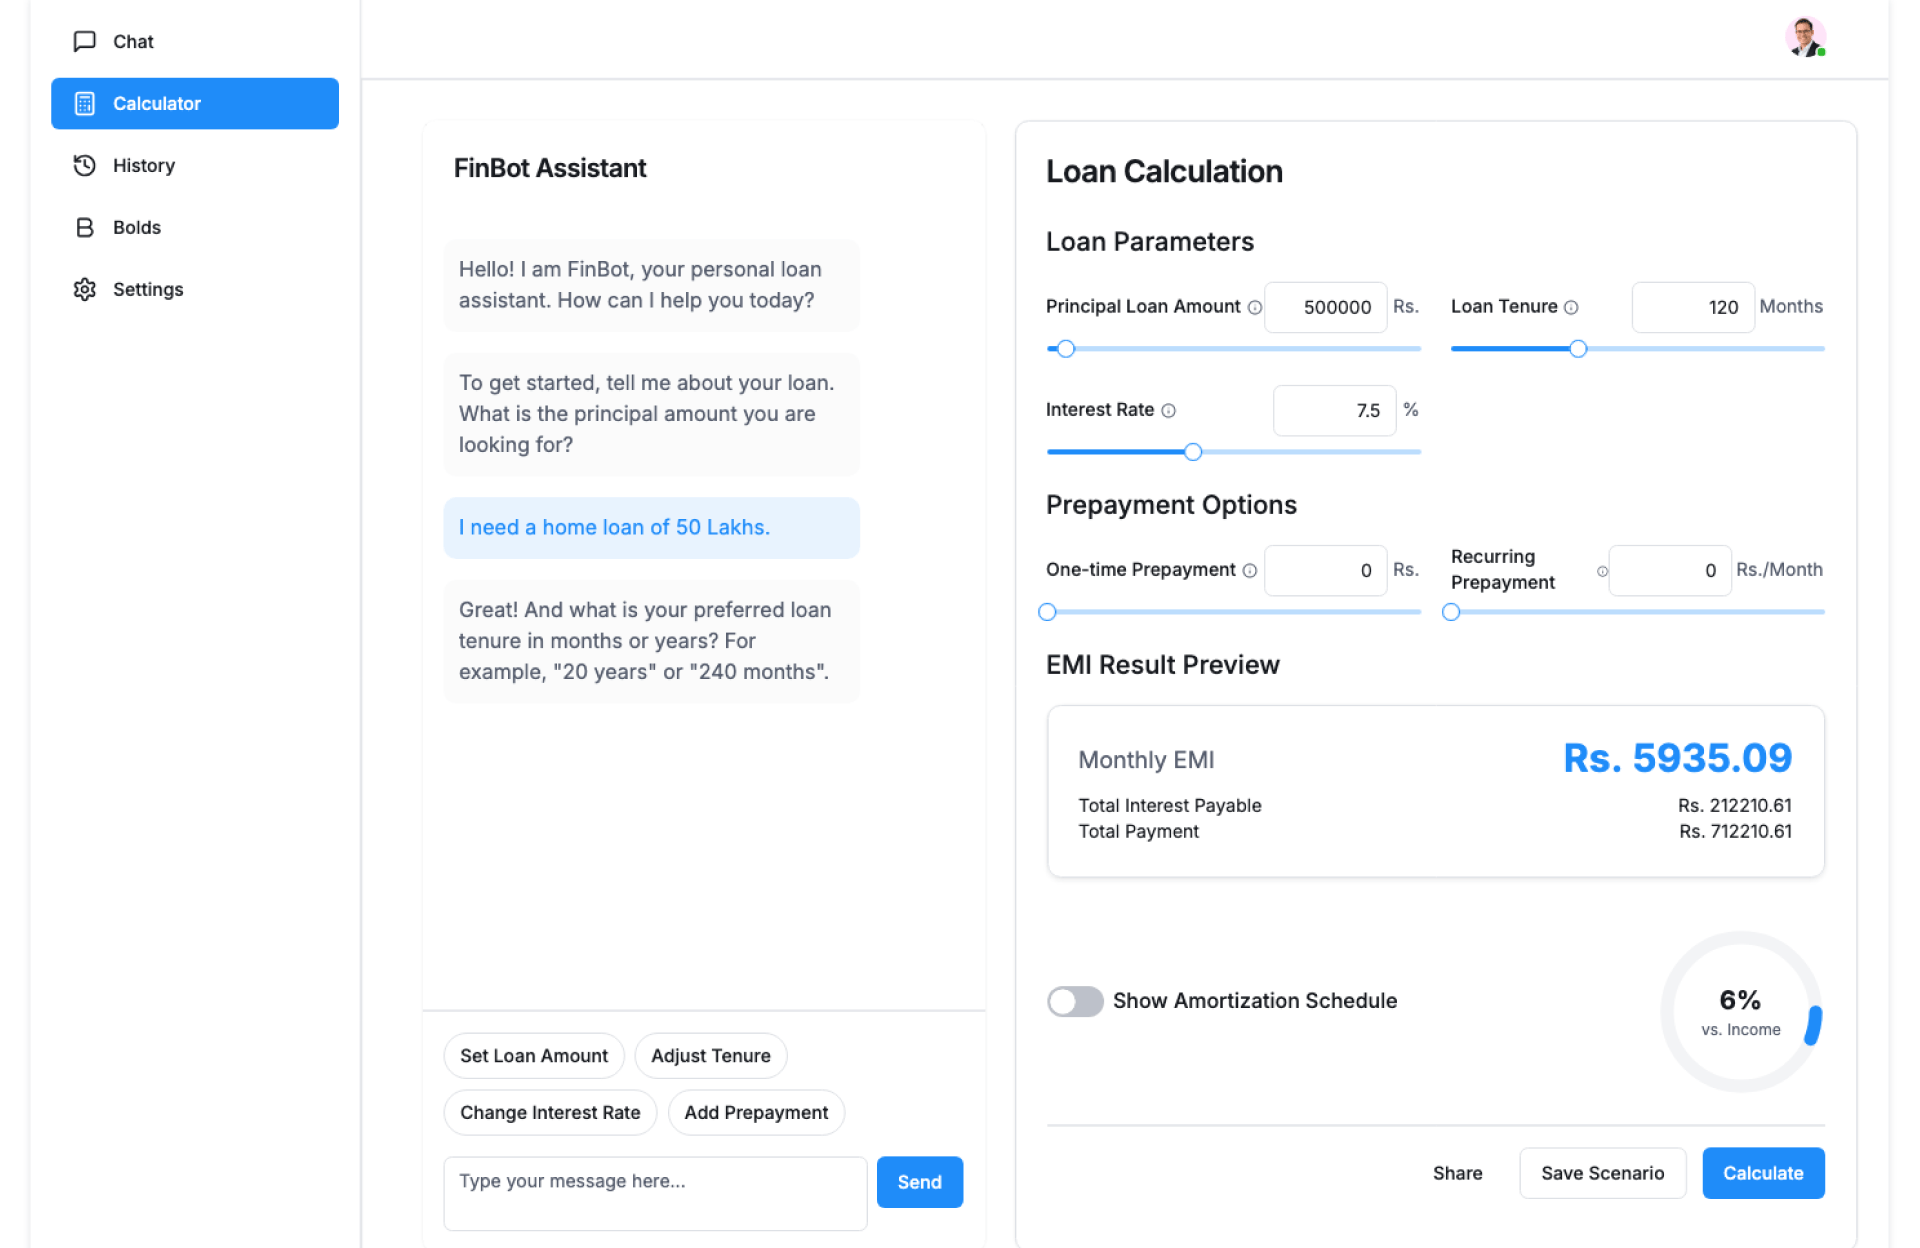This screenshot has height=1248, width=1920.
Task: Select the Adjust Tenure quick reply chip
Action: [710, 1056]
